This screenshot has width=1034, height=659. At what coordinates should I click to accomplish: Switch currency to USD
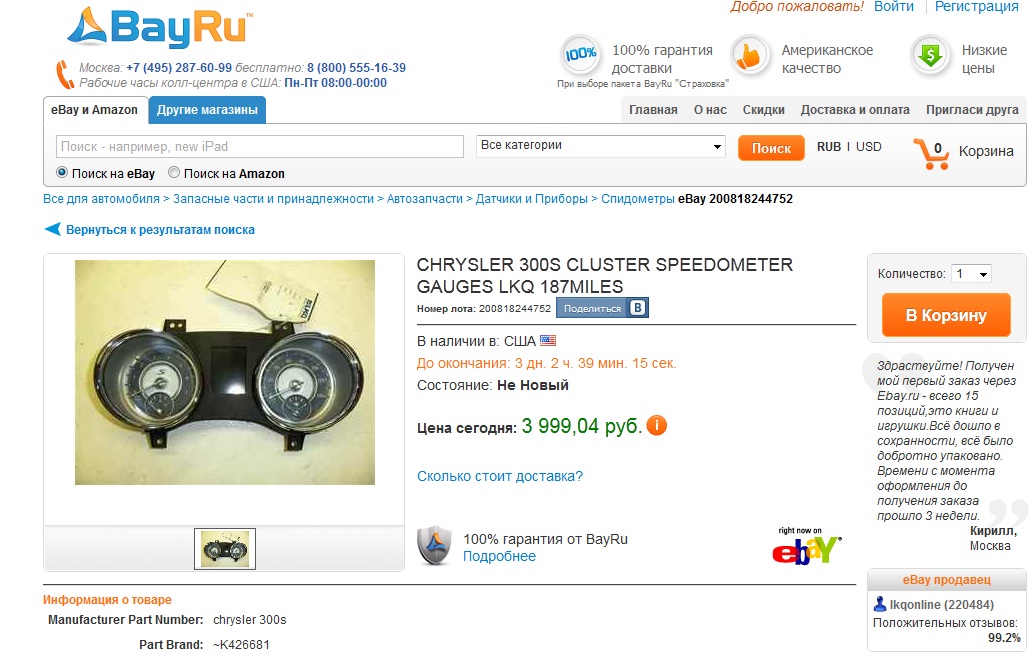[868, 146]
